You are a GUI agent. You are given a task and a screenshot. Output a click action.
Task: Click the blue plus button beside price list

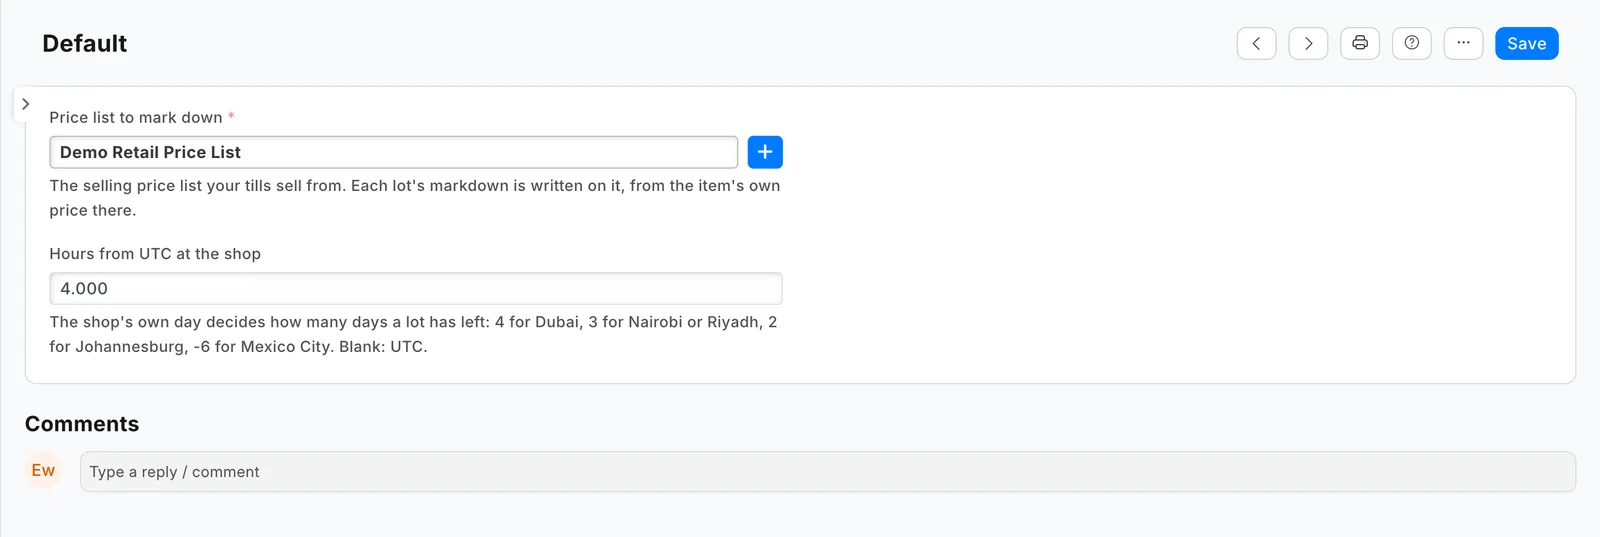(x=765, y=152)
